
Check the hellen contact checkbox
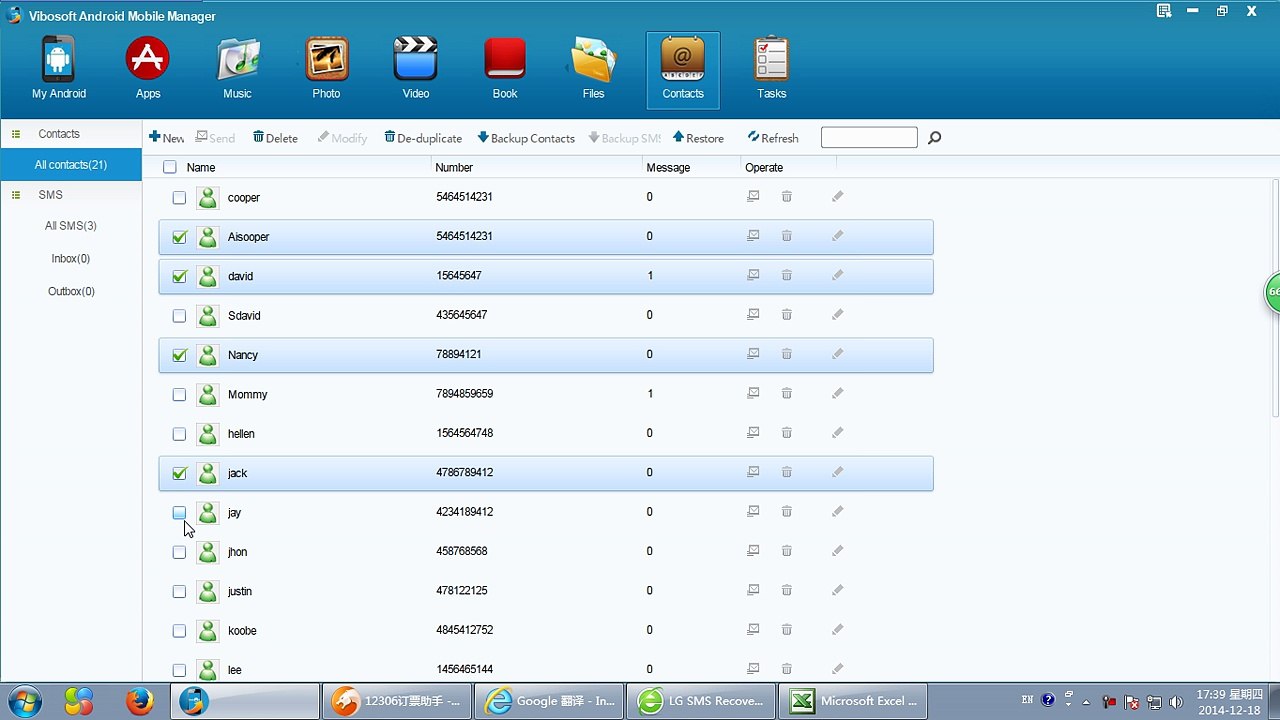coord(179,434)
